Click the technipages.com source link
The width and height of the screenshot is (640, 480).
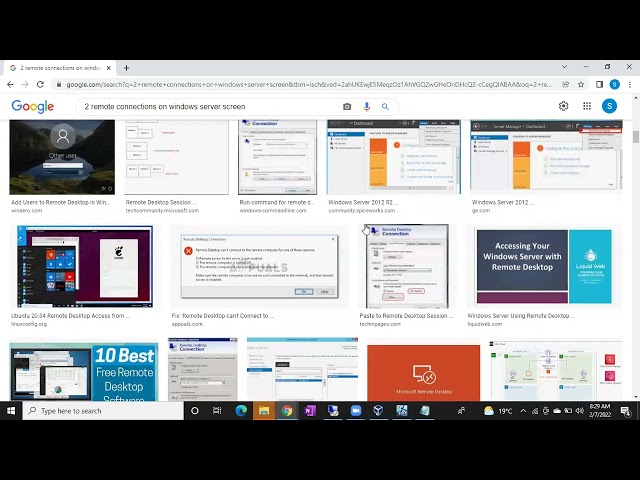point(380,324)
